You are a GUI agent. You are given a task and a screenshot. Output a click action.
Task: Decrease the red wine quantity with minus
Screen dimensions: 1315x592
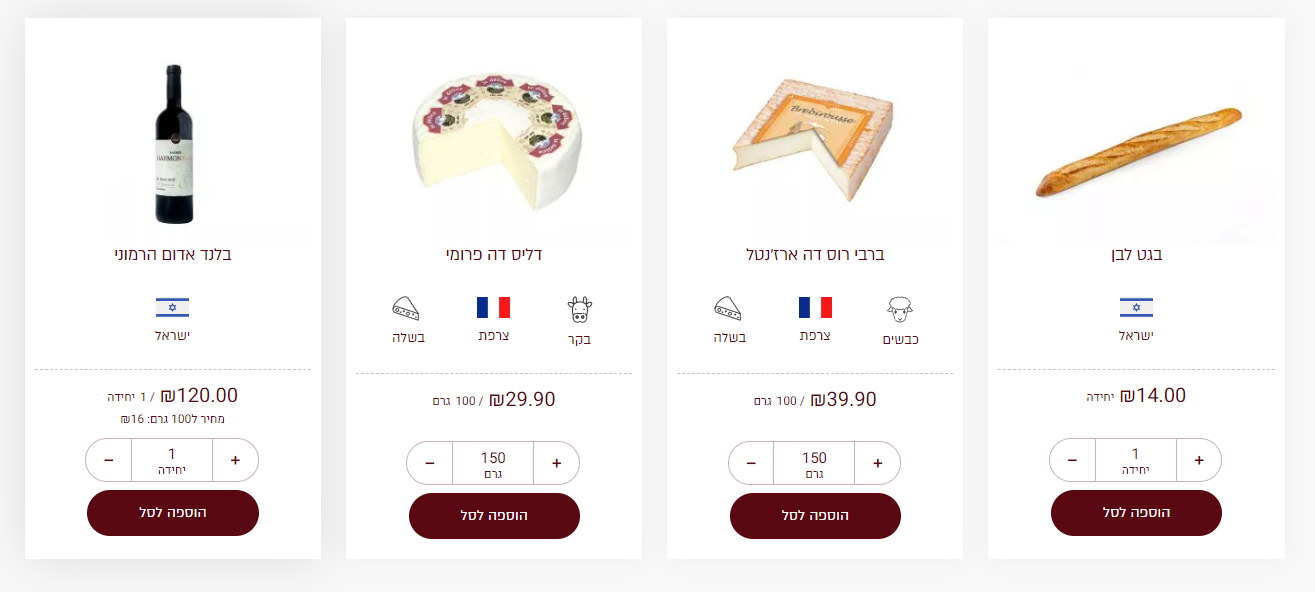[109, 461]
